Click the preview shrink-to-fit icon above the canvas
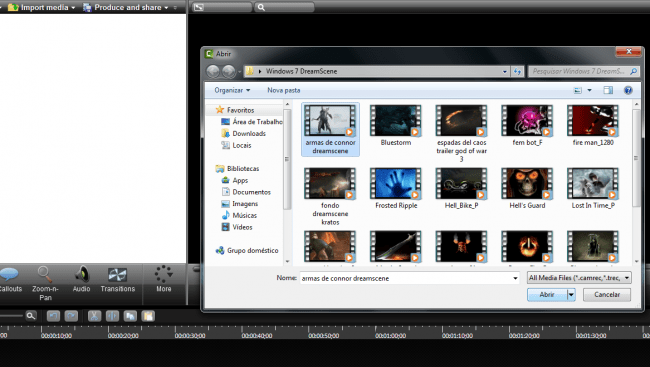The image size is (650, 367). [x=199, y=7]
